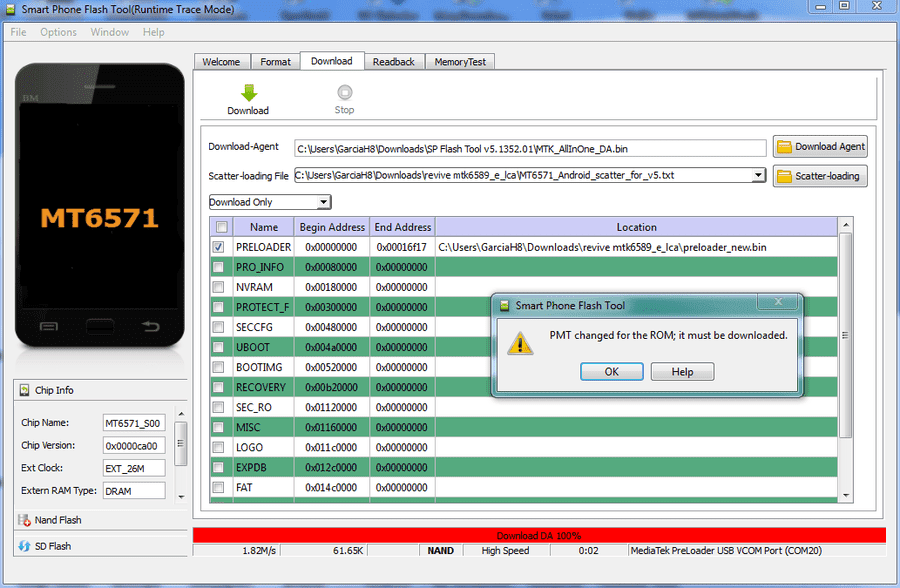This screenshot has height=588, width=900.
Task: Click the Download Agent button
Action: [x=820, y=146]
